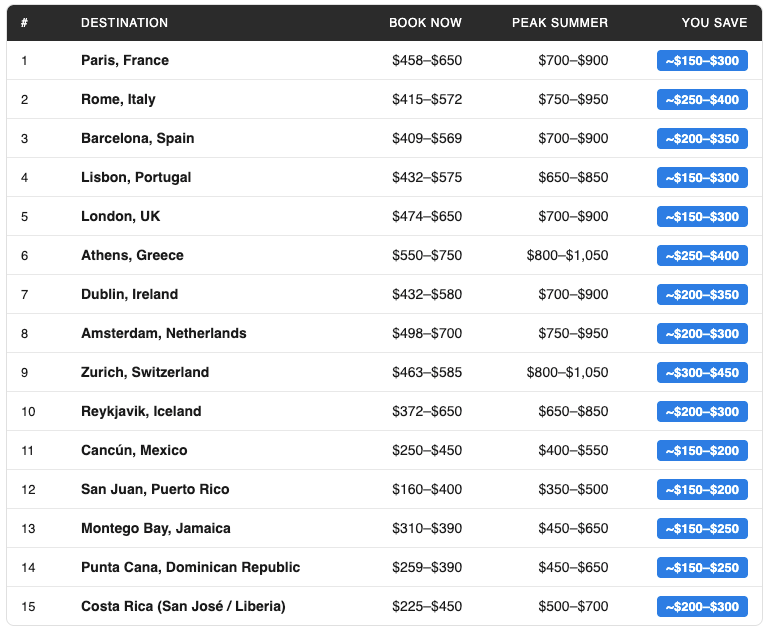Click the BOOK NOW column header
This screenshot has width=769, height=633.
[425, 22]
